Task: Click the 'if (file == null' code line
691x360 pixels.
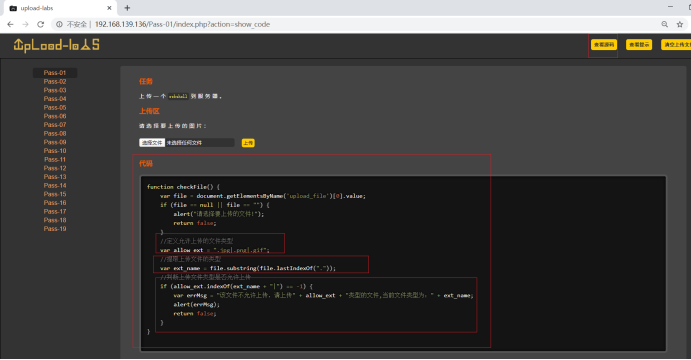Action: pos(215,205)
